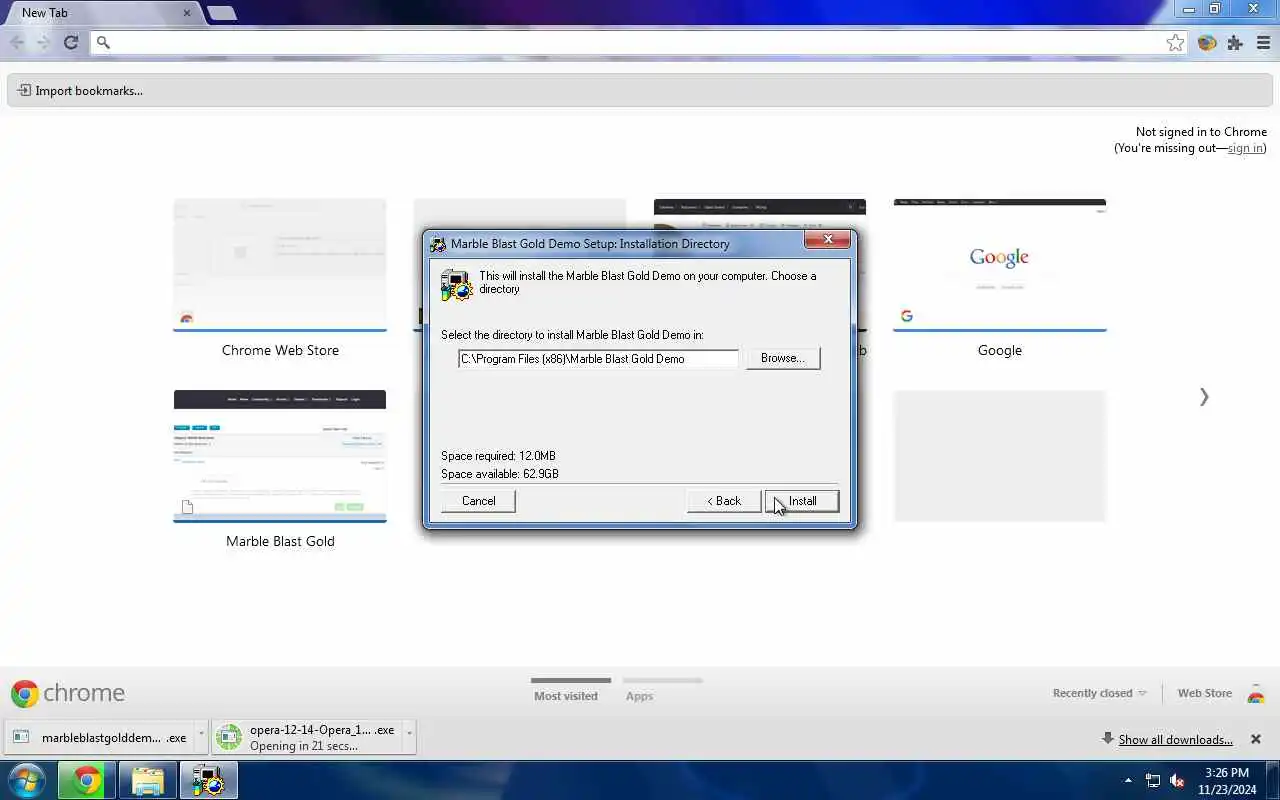
Task: Open Browse for installation directory
Action: tap(783, 358)
